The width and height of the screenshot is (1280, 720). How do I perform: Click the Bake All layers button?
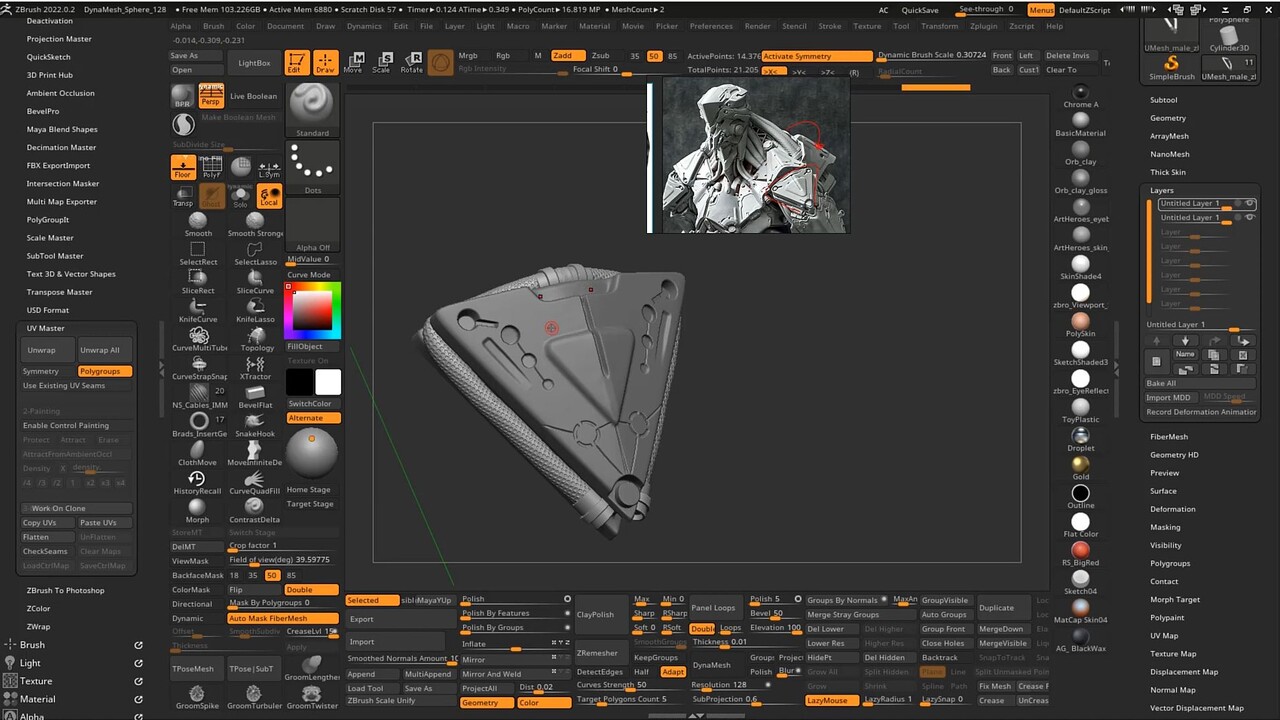pyautogui.click(x=1199, y=383)
